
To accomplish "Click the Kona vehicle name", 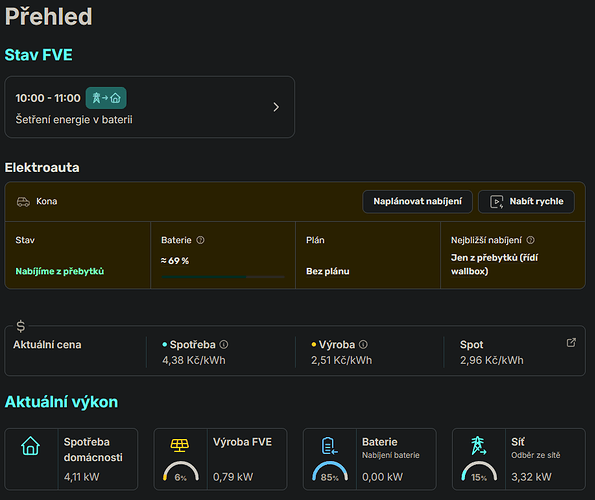I will (x=47, y=201).
